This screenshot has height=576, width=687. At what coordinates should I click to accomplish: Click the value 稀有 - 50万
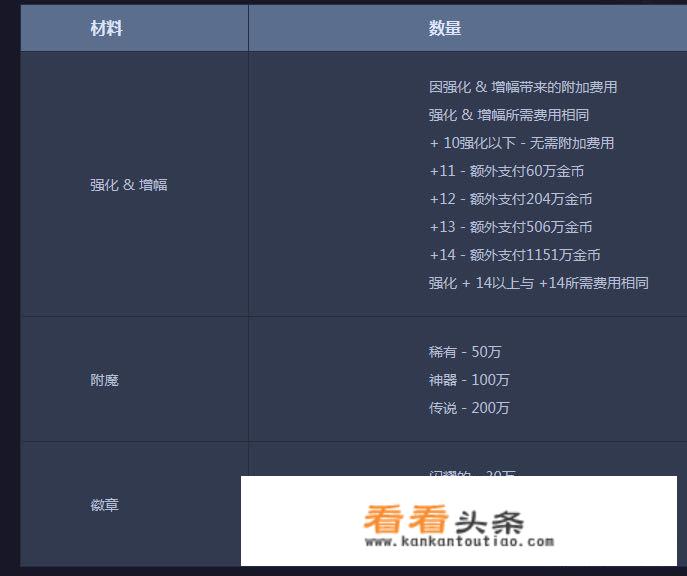465,352
